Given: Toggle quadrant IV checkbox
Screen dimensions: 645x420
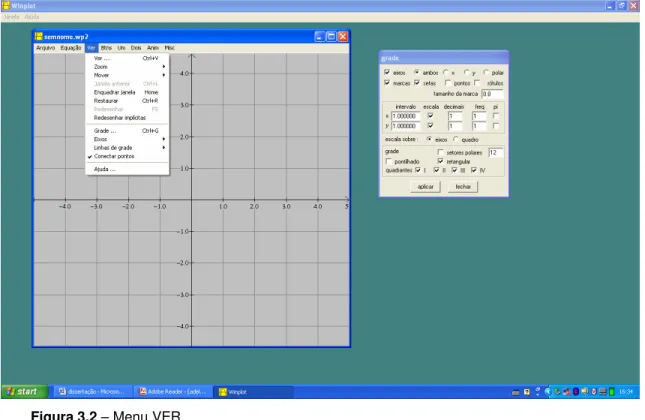Looking at the screenshot, I should click(x=474, y=170).
